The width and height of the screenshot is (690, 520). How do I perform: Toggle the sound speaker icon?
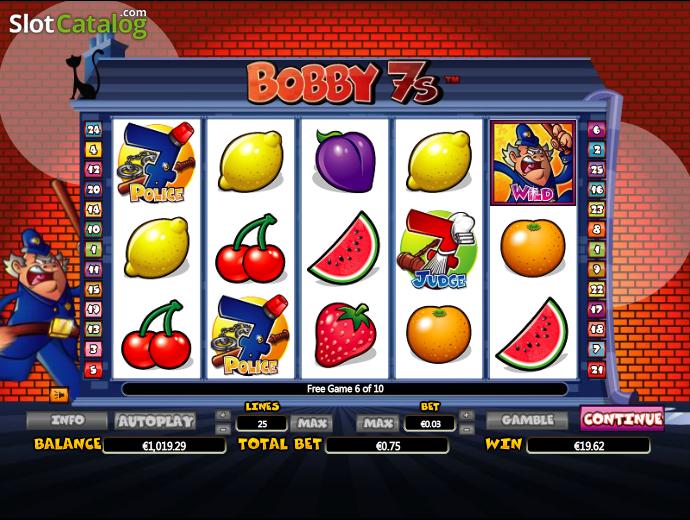pos(59,395)
